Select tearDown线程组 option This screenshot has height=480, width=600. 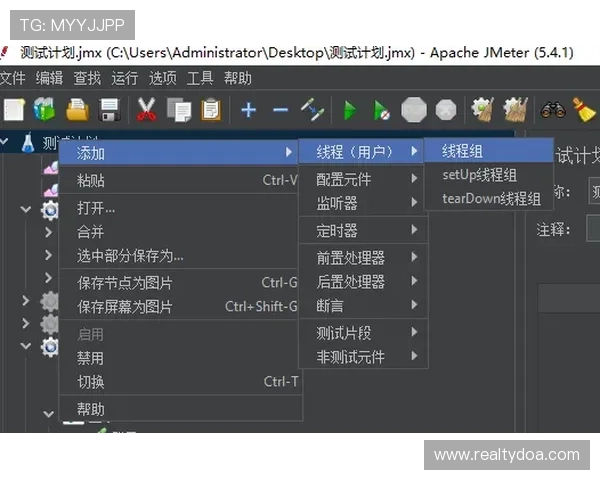point(489,198)
